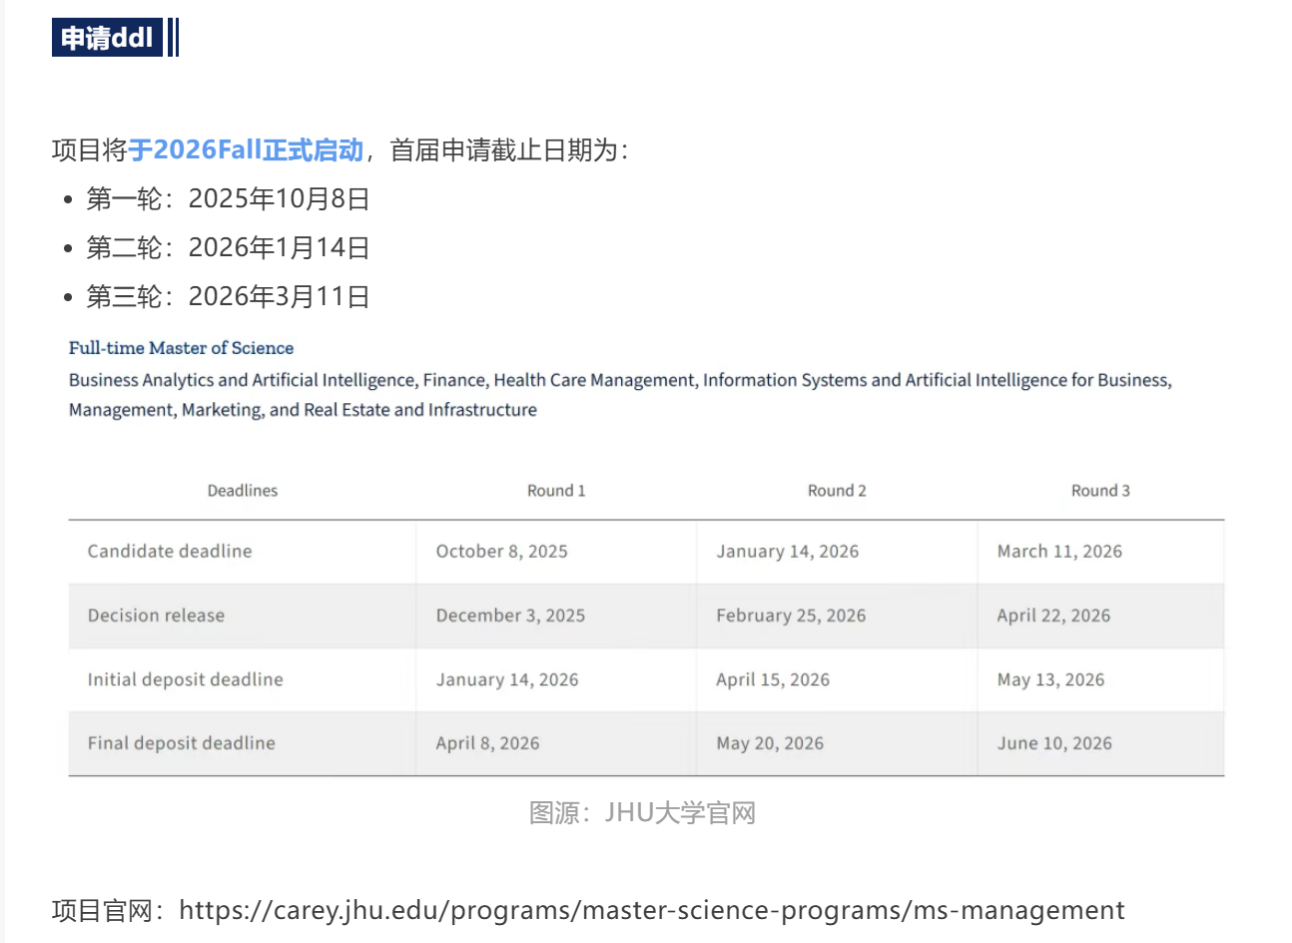This screenshot has width=1292, height=943.
Task: Select the 第三轮 2026年3月11日 bullet item
Action: click(228, 297)
